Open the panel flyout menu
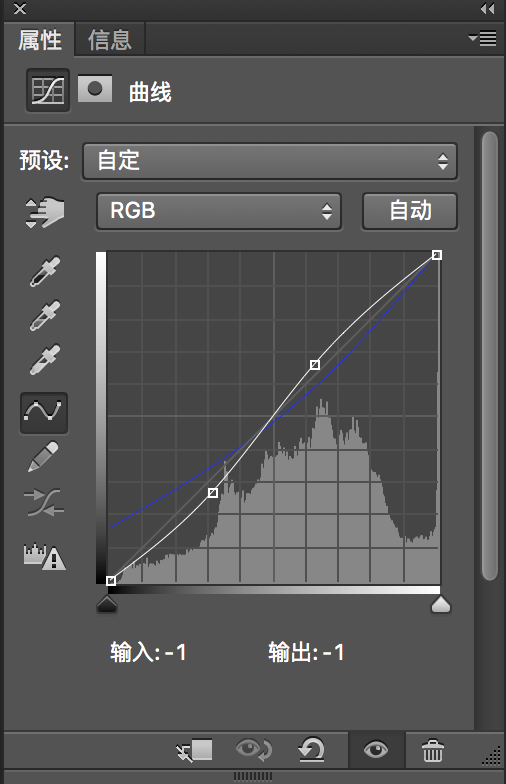This screenshot has width=506, height=784. coord(482,38)
